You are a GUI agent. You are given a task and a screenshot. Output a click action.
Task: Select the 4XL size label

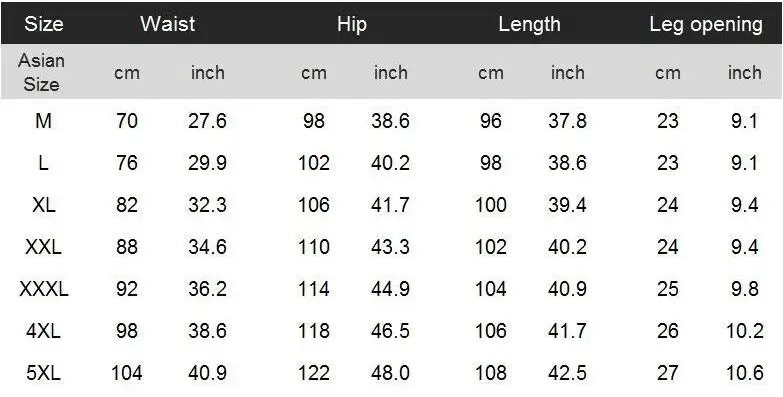click(43, 331)
